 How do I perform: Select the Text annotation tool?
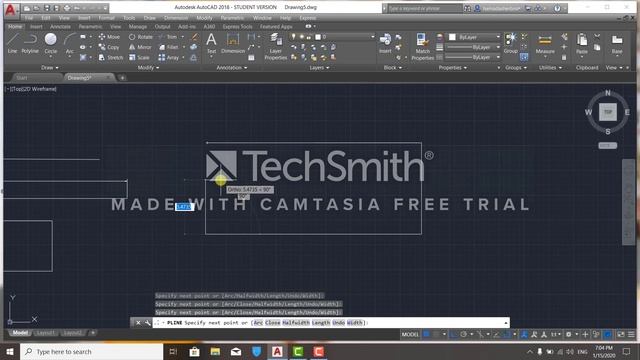tap(211, 43)
